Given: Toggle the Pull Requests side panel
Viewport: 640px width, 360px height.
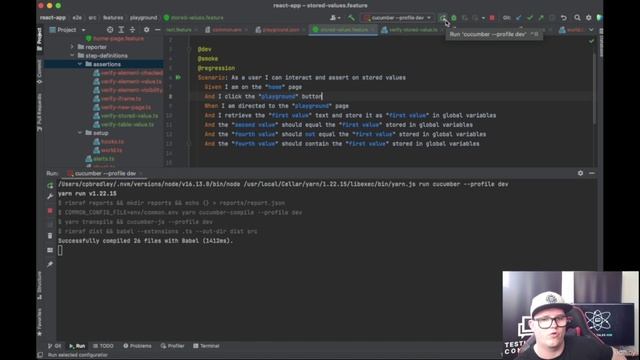Looking at the screenshot, I should click(x=40, y=113).
